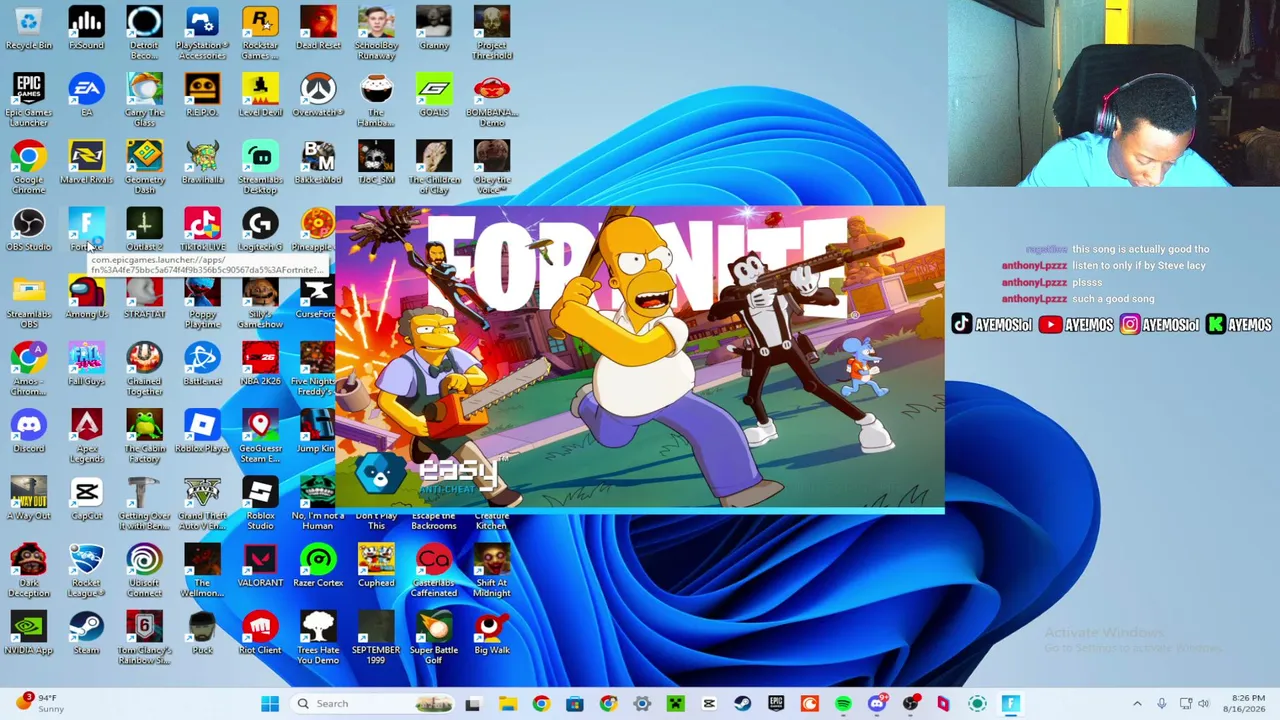Select the NBA 2K26 desktop icon
Image resolution: width=1280 pixels, height=720 pixels.
pos(260,364)
